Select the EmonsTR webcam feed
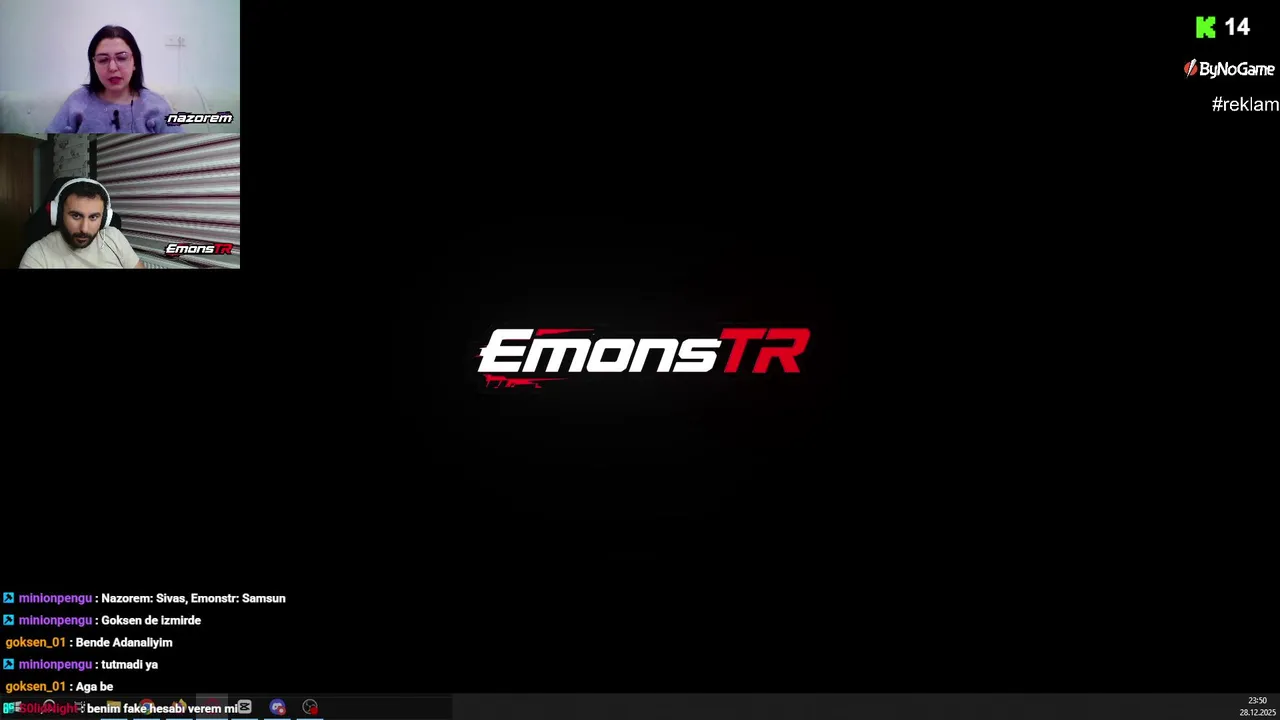This screenshot has height=720, width=1280. (x=120, y=202)
